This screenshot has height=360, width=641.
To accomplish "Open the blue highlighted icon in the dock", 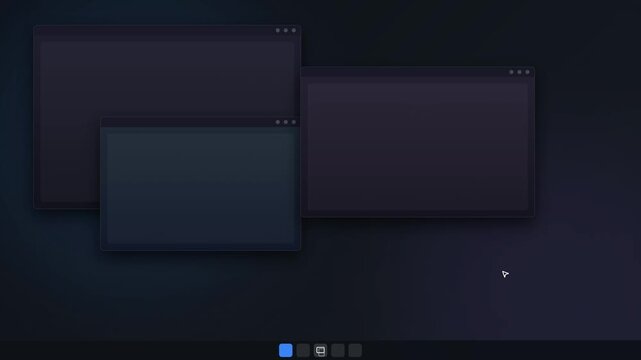I will (286, 350).
